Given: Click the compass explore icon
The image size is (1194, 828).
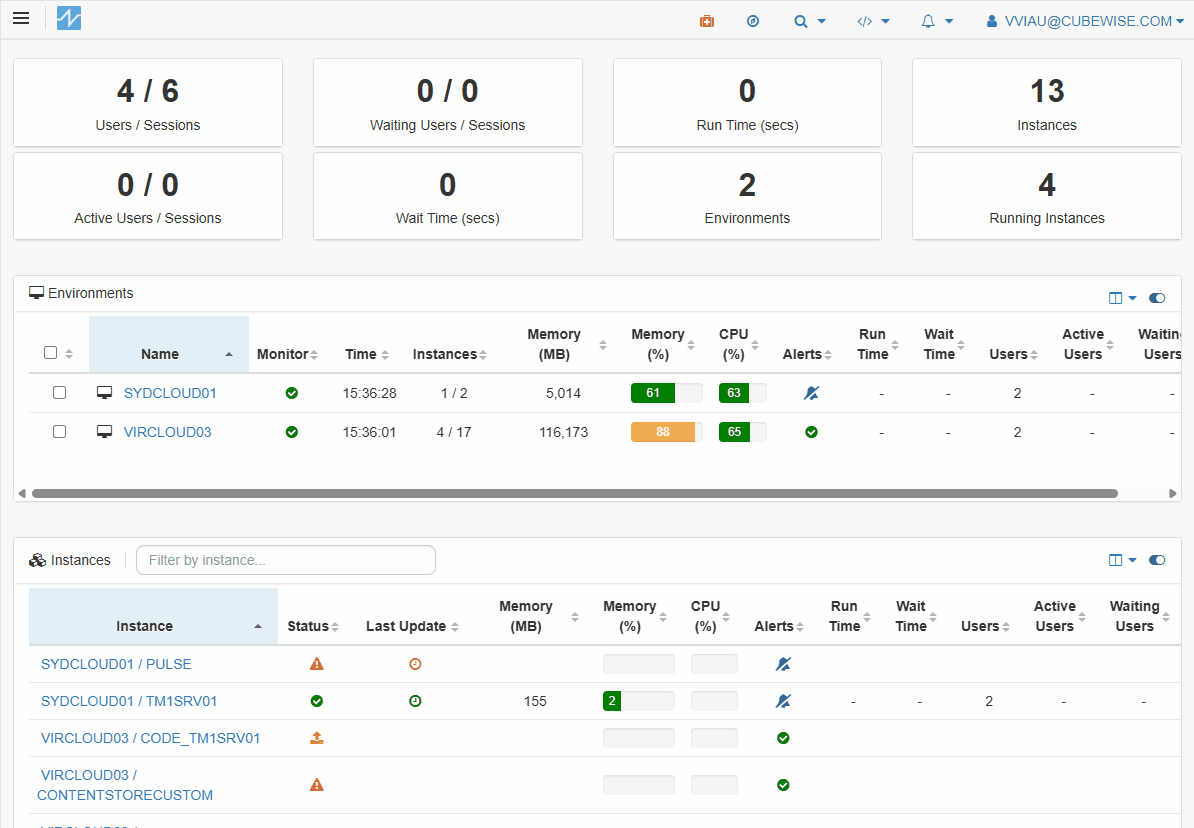Looking at the screenshot, I should point(753,21).
